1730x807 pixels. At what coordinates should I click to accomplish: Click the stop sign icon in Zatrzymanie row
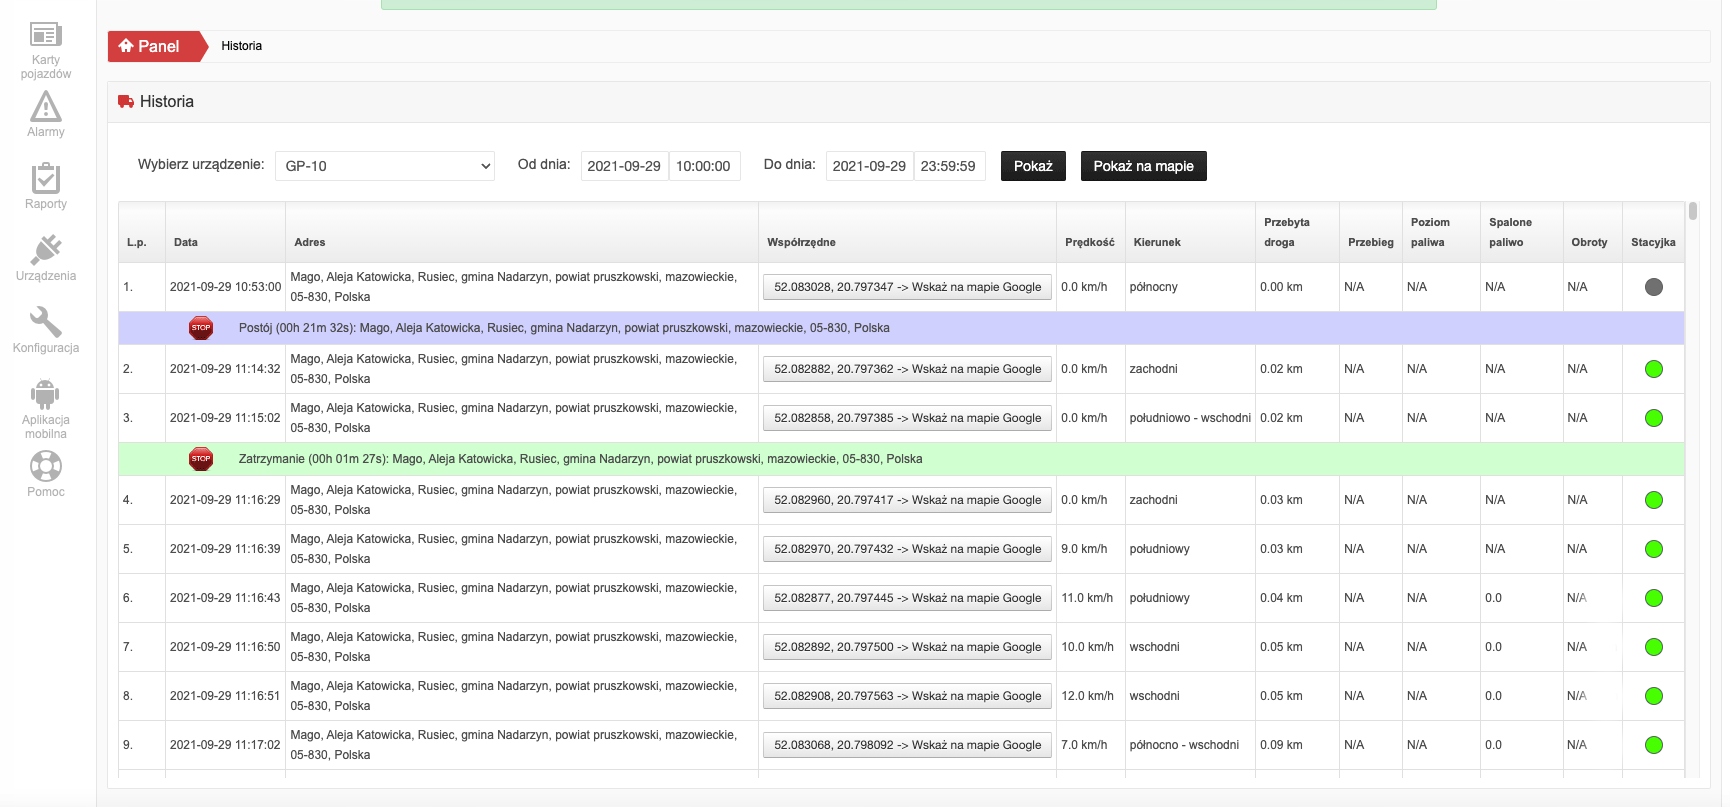(201, 459)
